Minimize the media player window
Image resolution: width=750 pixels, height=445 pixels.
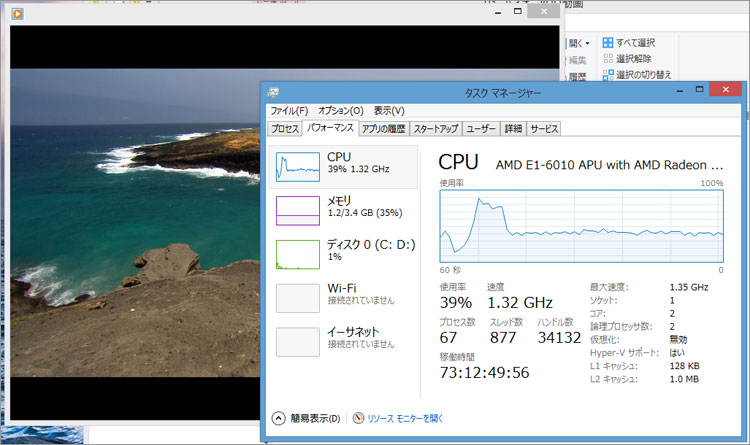click(498, 12)
